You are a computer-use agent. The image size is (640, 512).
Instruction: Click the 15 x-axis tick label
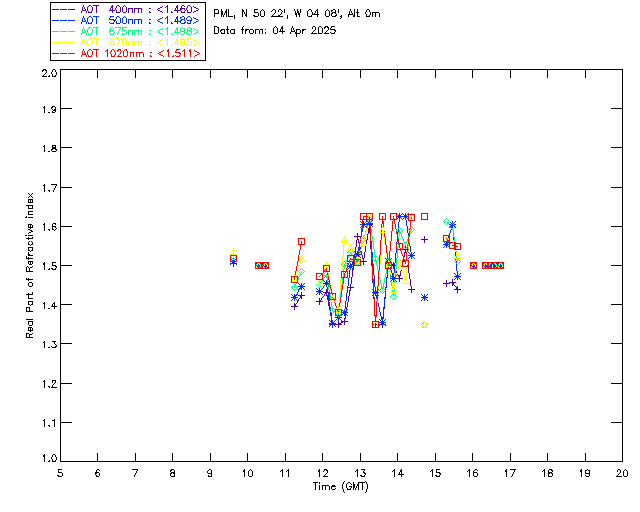click(x=435, y=473)
